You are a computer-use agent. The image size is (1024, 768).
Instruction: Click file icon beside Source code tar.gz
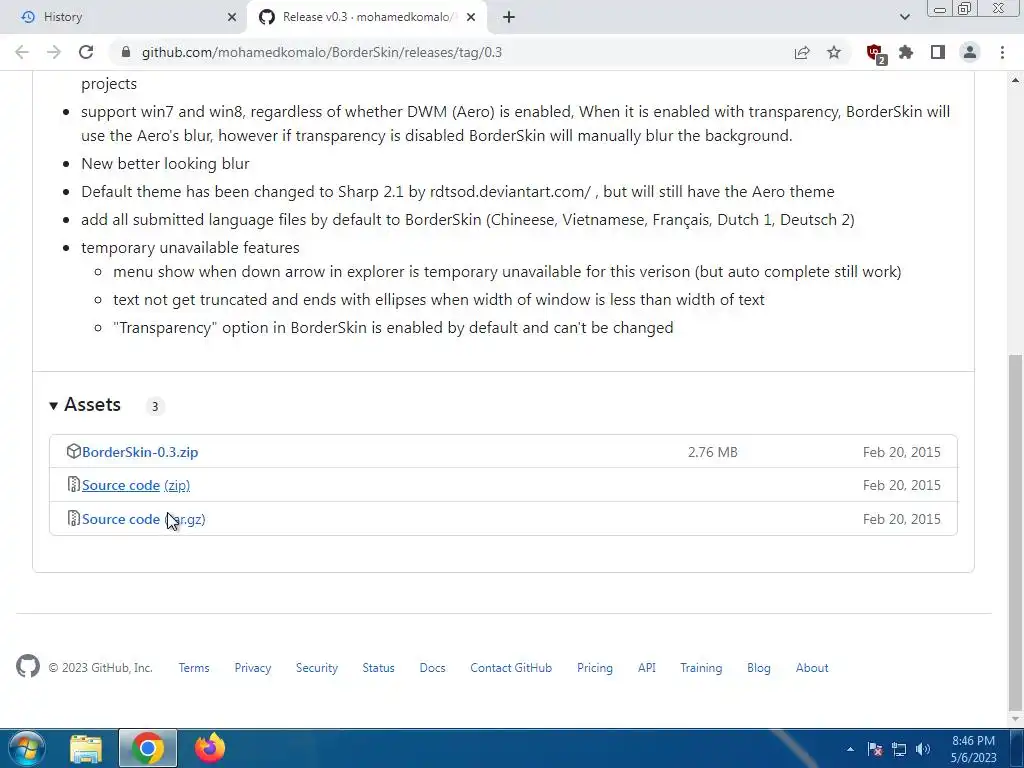click(74, 519)
